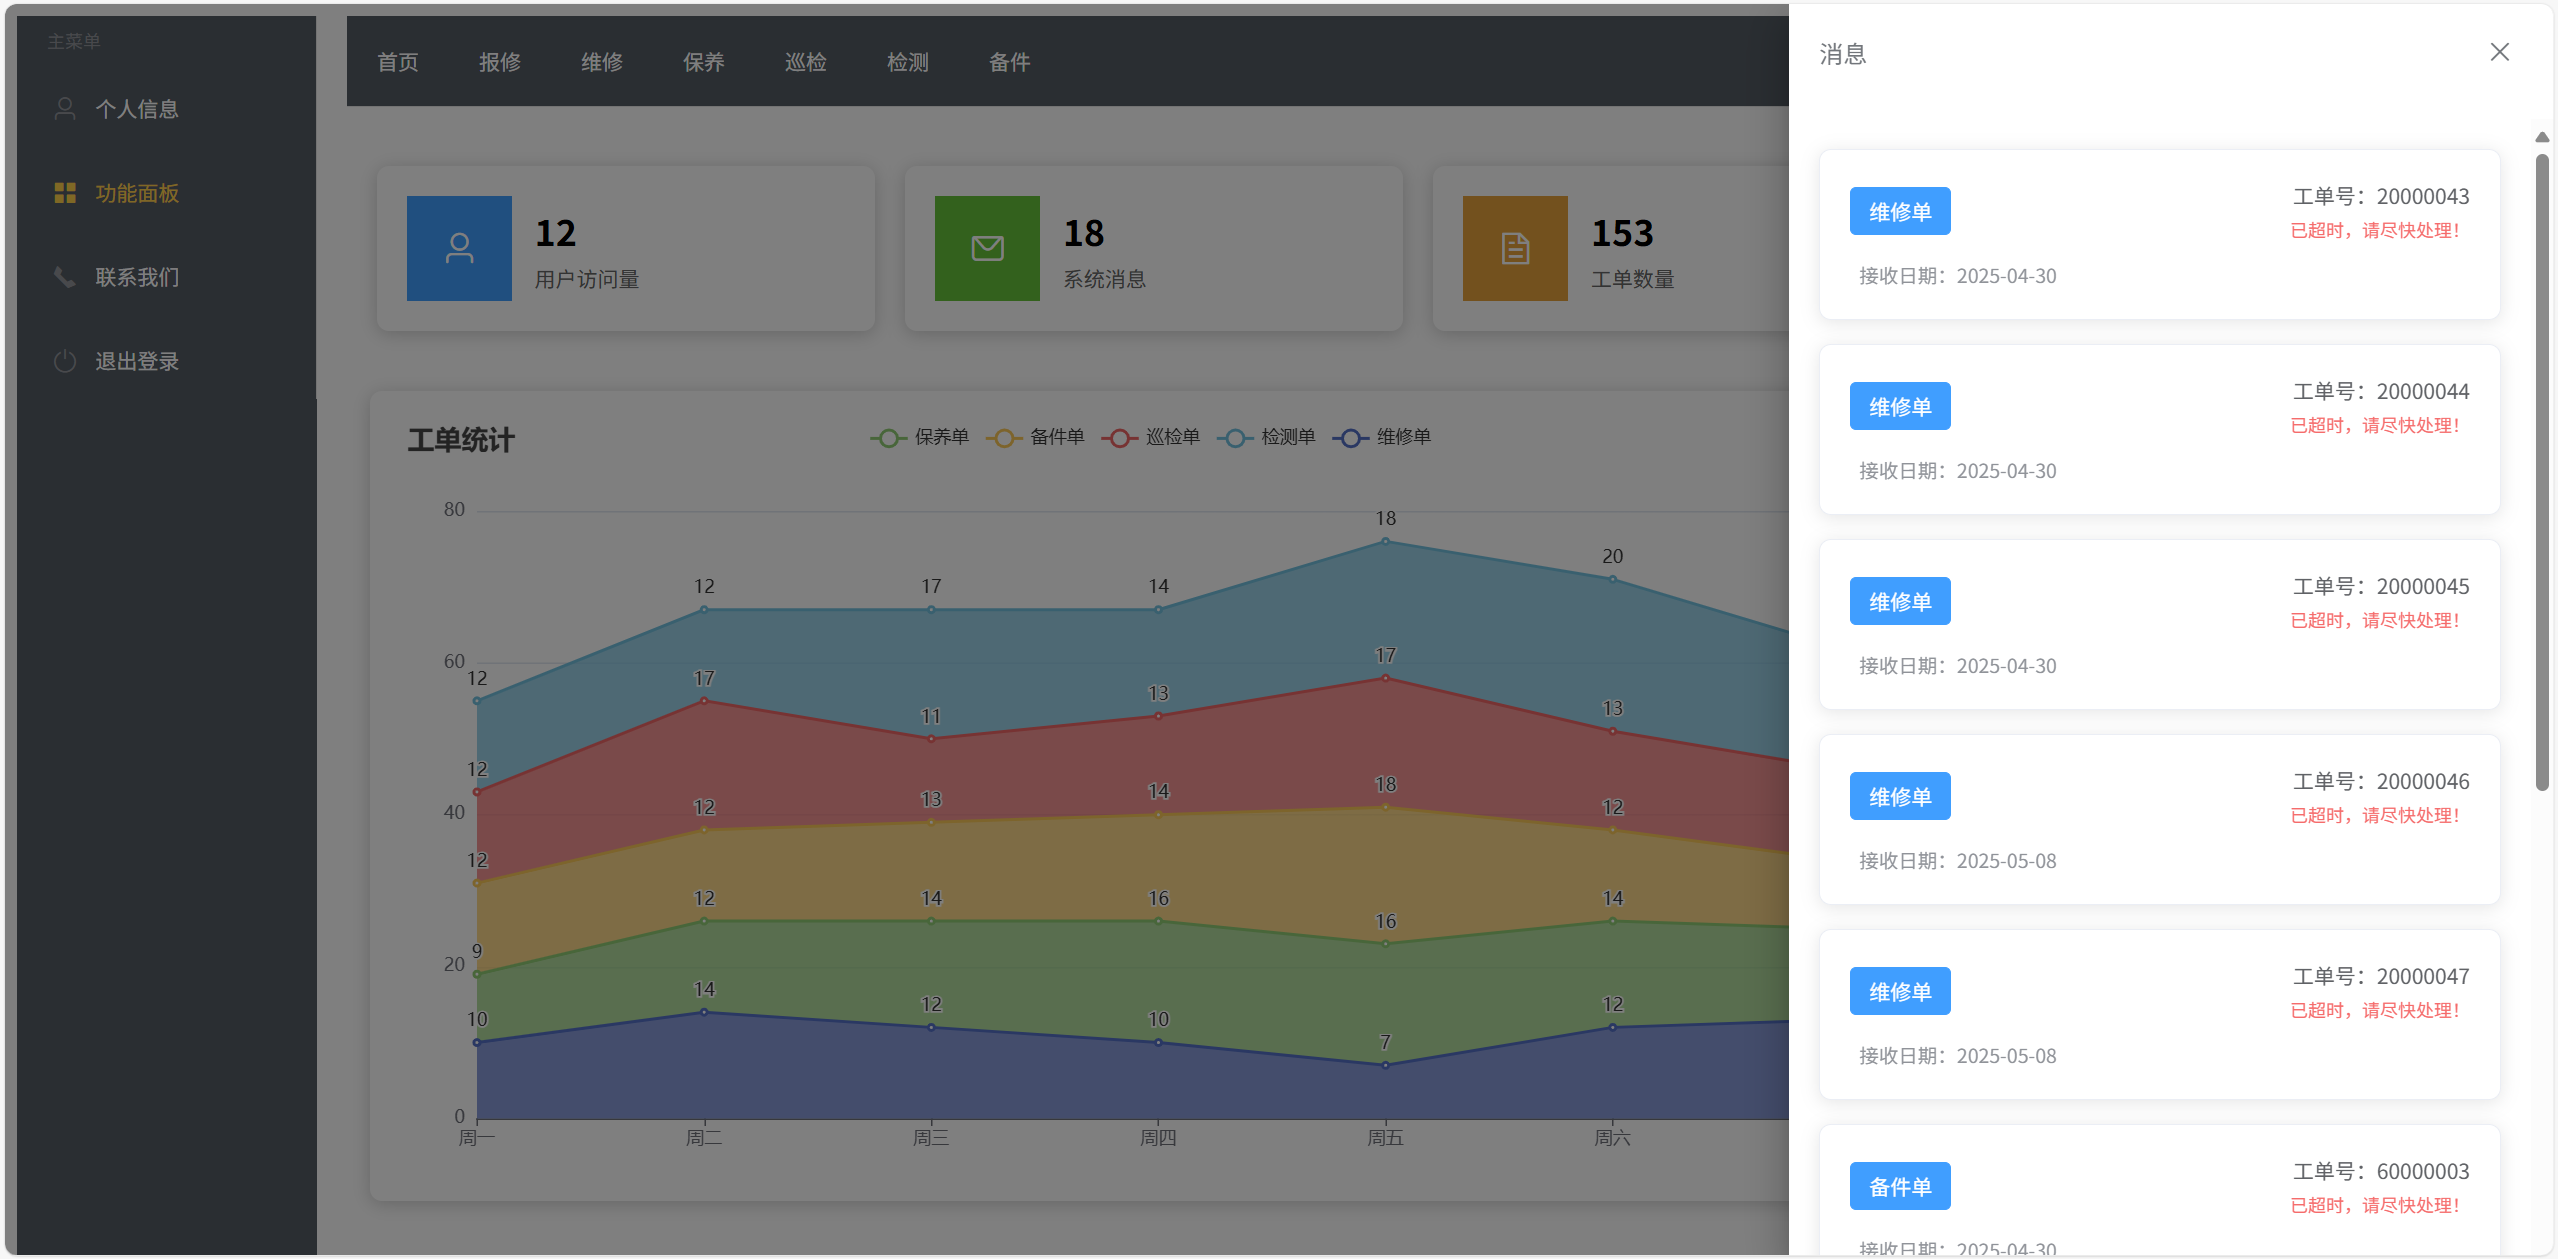Click the person icon beside 个人信息
This screenshot has width=2558, height=1259.
65,109
